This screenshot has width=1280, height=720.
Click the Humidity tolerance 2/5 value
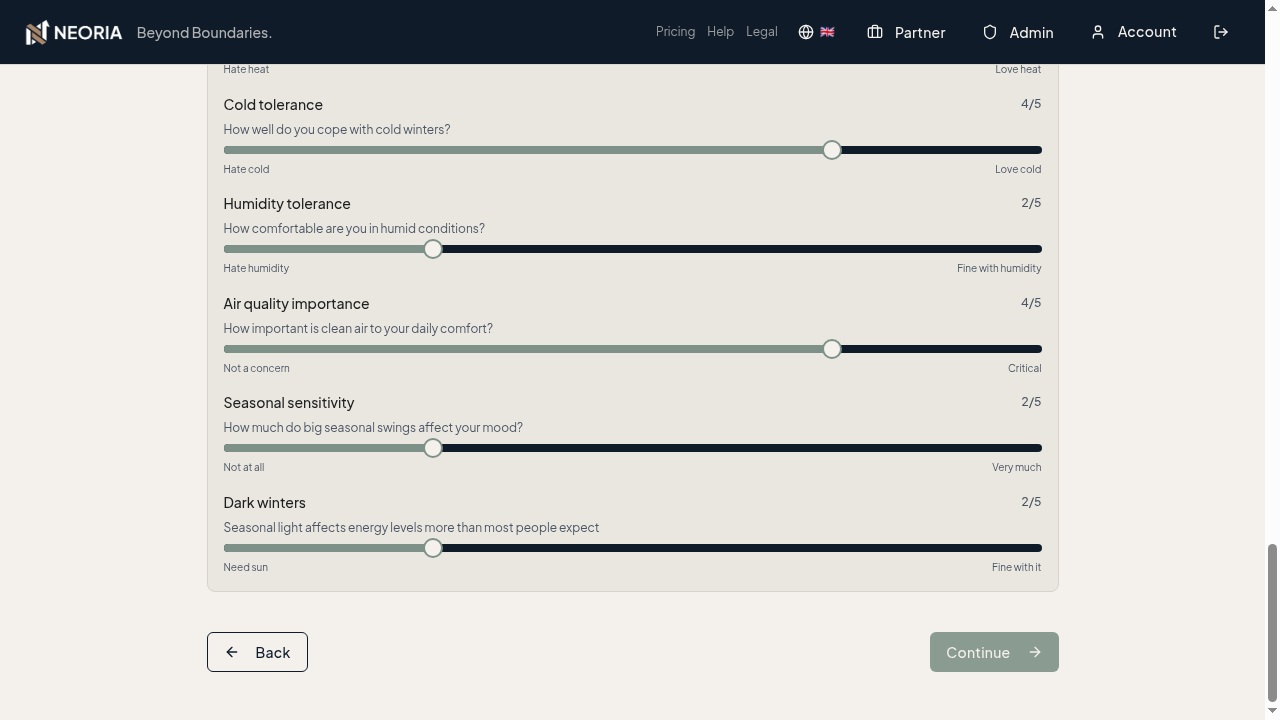pos(1031,203)
